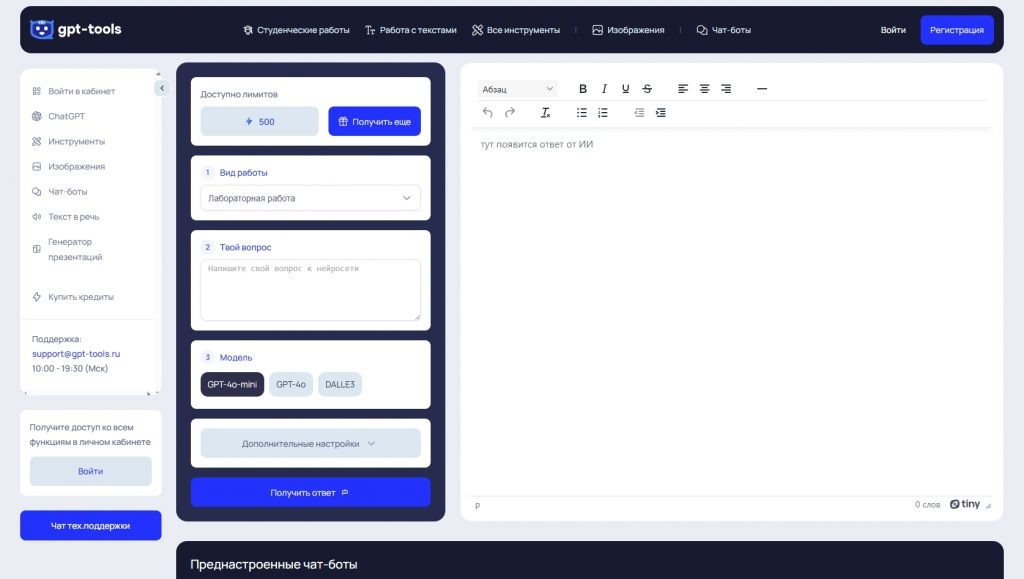Viewport: 1024px width, 579px height.
Task: Select the GPT-4o-mini model
Action: coord(232,385)
